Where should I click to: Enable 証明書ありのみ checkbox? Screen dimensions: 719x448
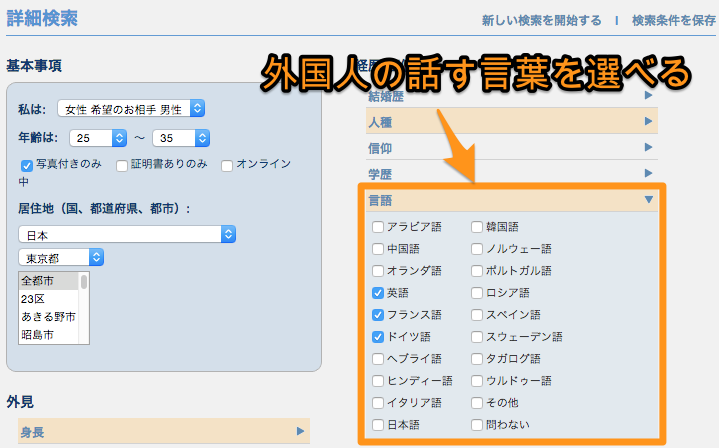pos(122,166)
